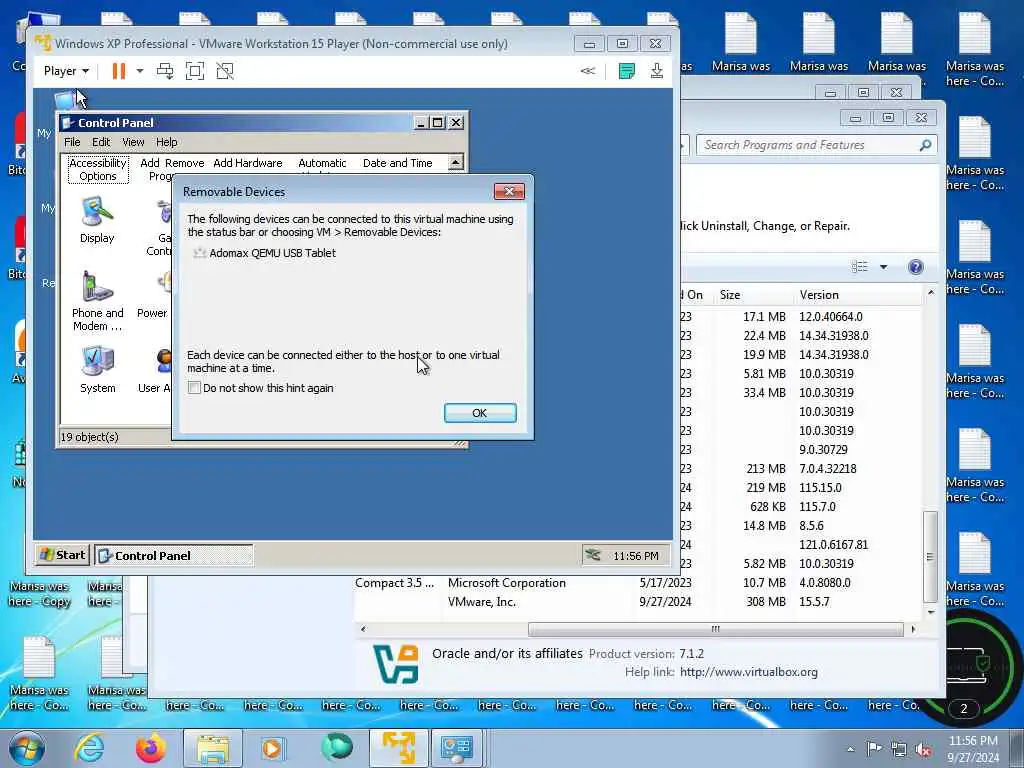Open the pause button power options dropdown arrow
Image resolution: width=1024 pixels, height=768 pixels.
pos(140,71)
